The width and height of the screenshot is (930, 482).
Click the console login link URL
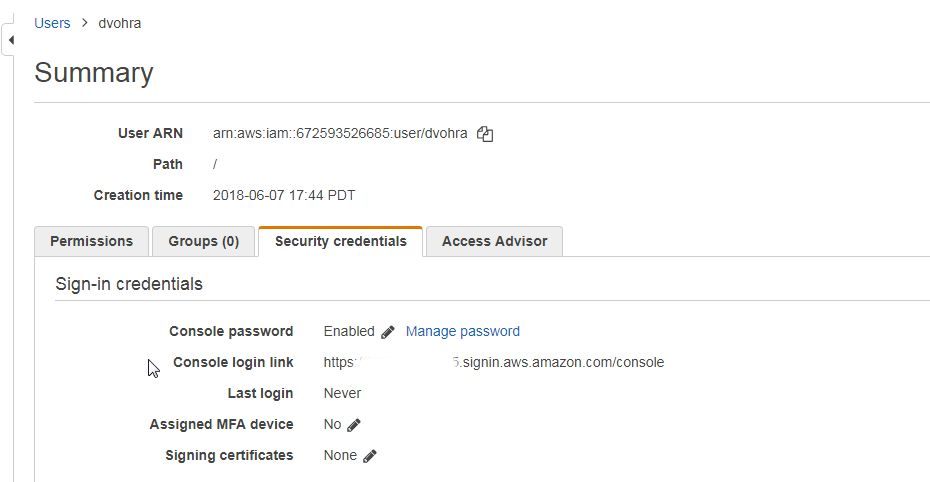[493, 362]
